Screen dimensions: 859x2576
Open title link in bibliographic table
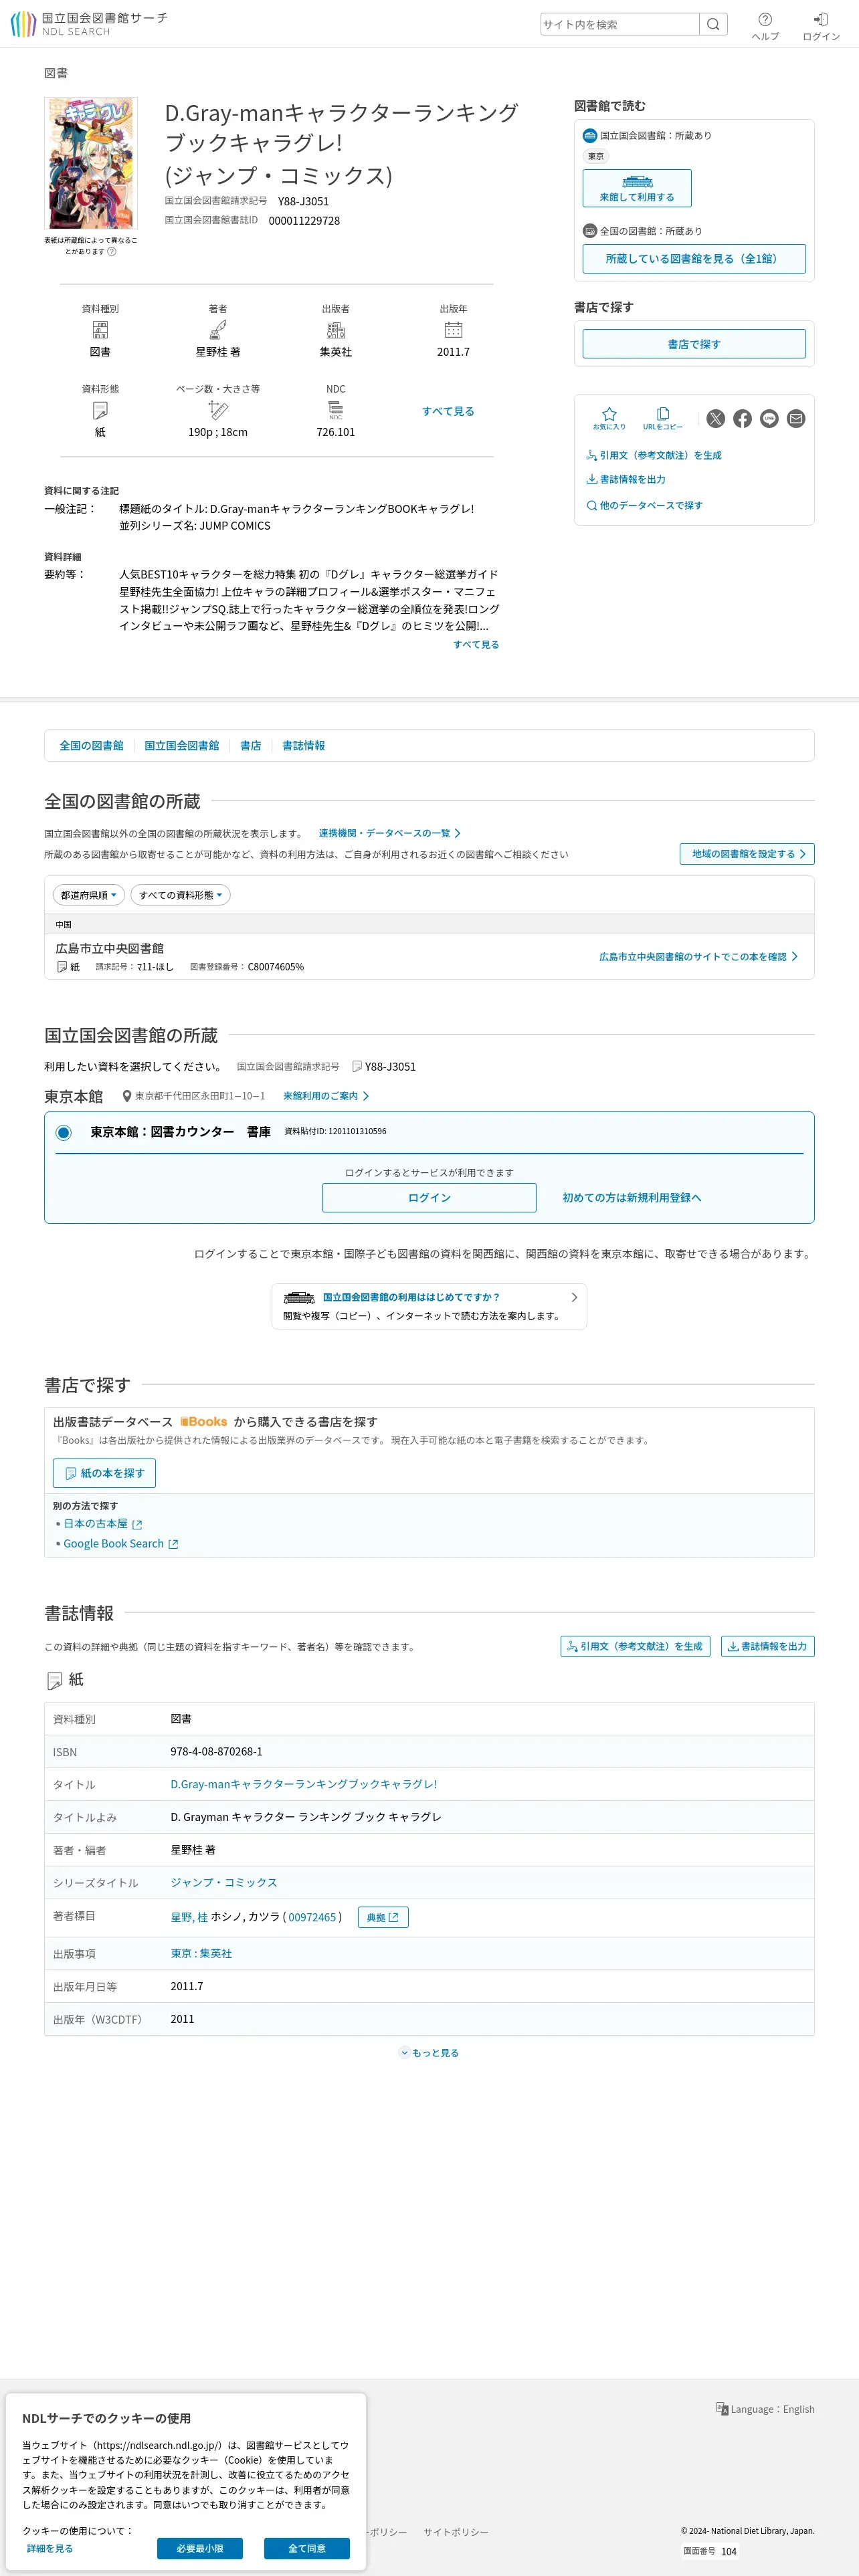[x=304, y=1784]
